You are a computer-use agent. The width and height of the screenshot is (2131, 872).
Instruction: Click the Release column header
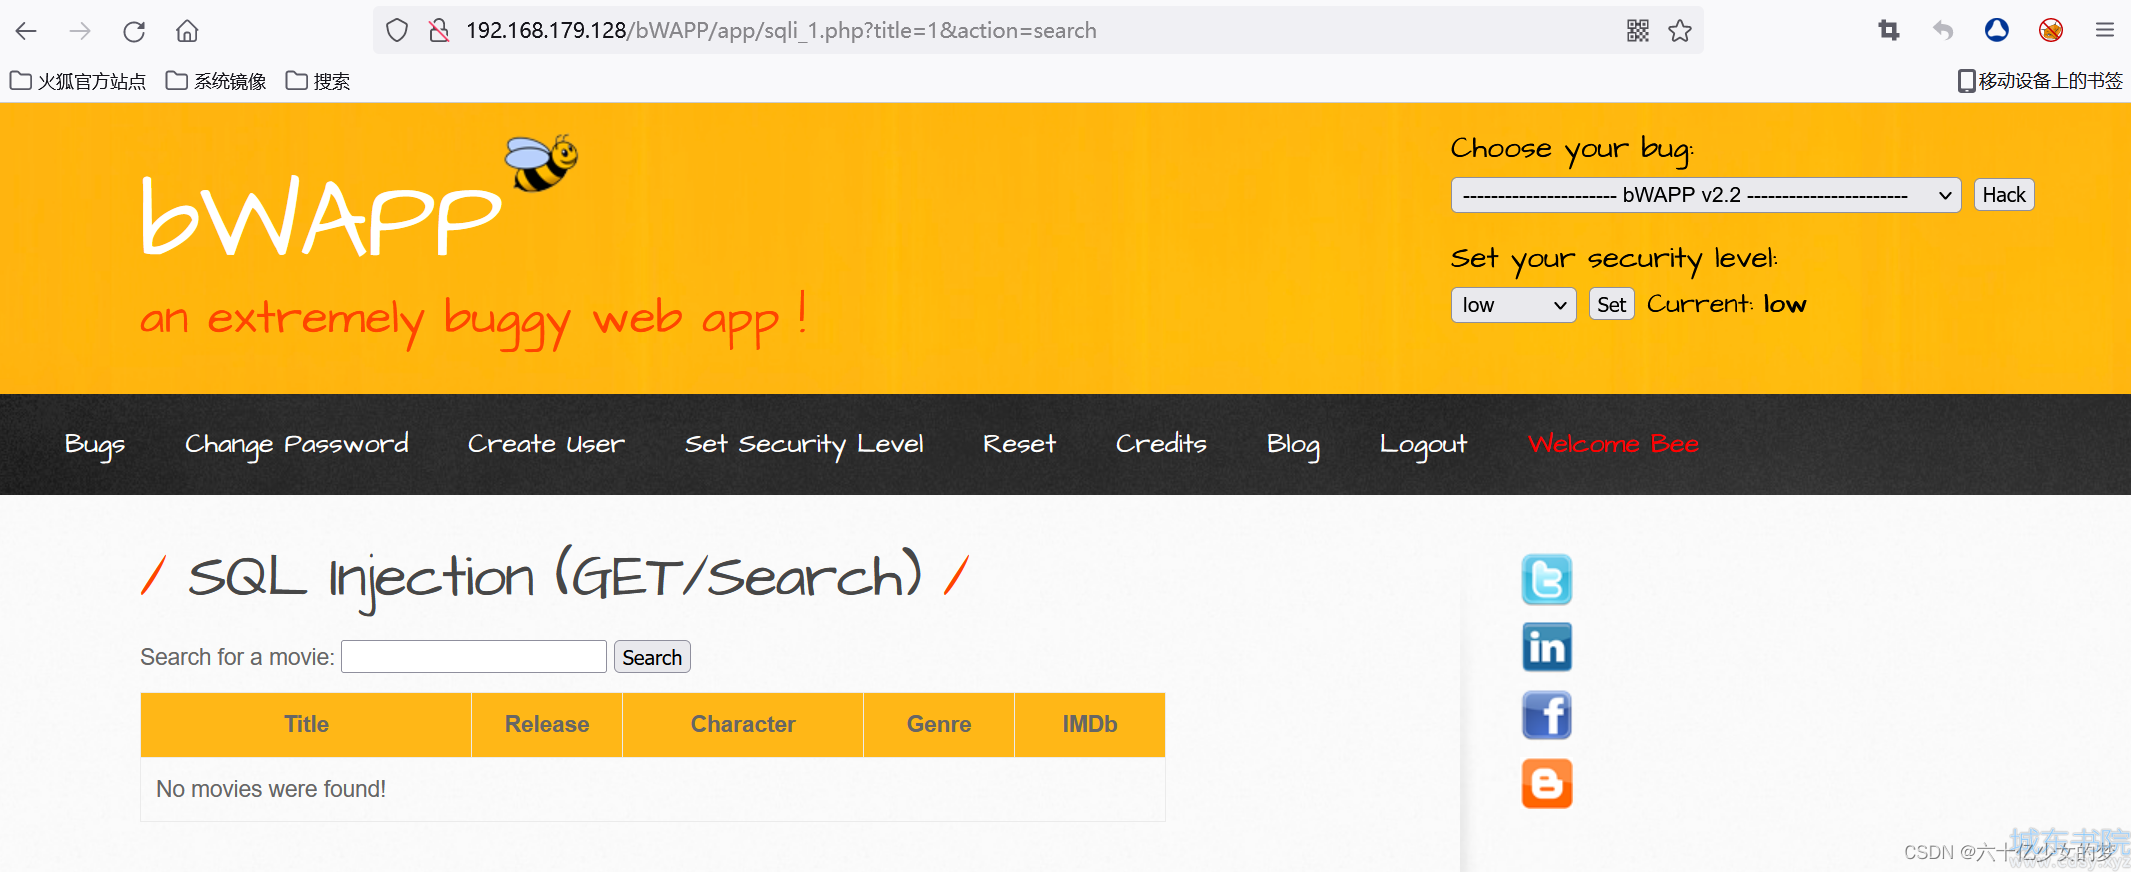[547, 724]
